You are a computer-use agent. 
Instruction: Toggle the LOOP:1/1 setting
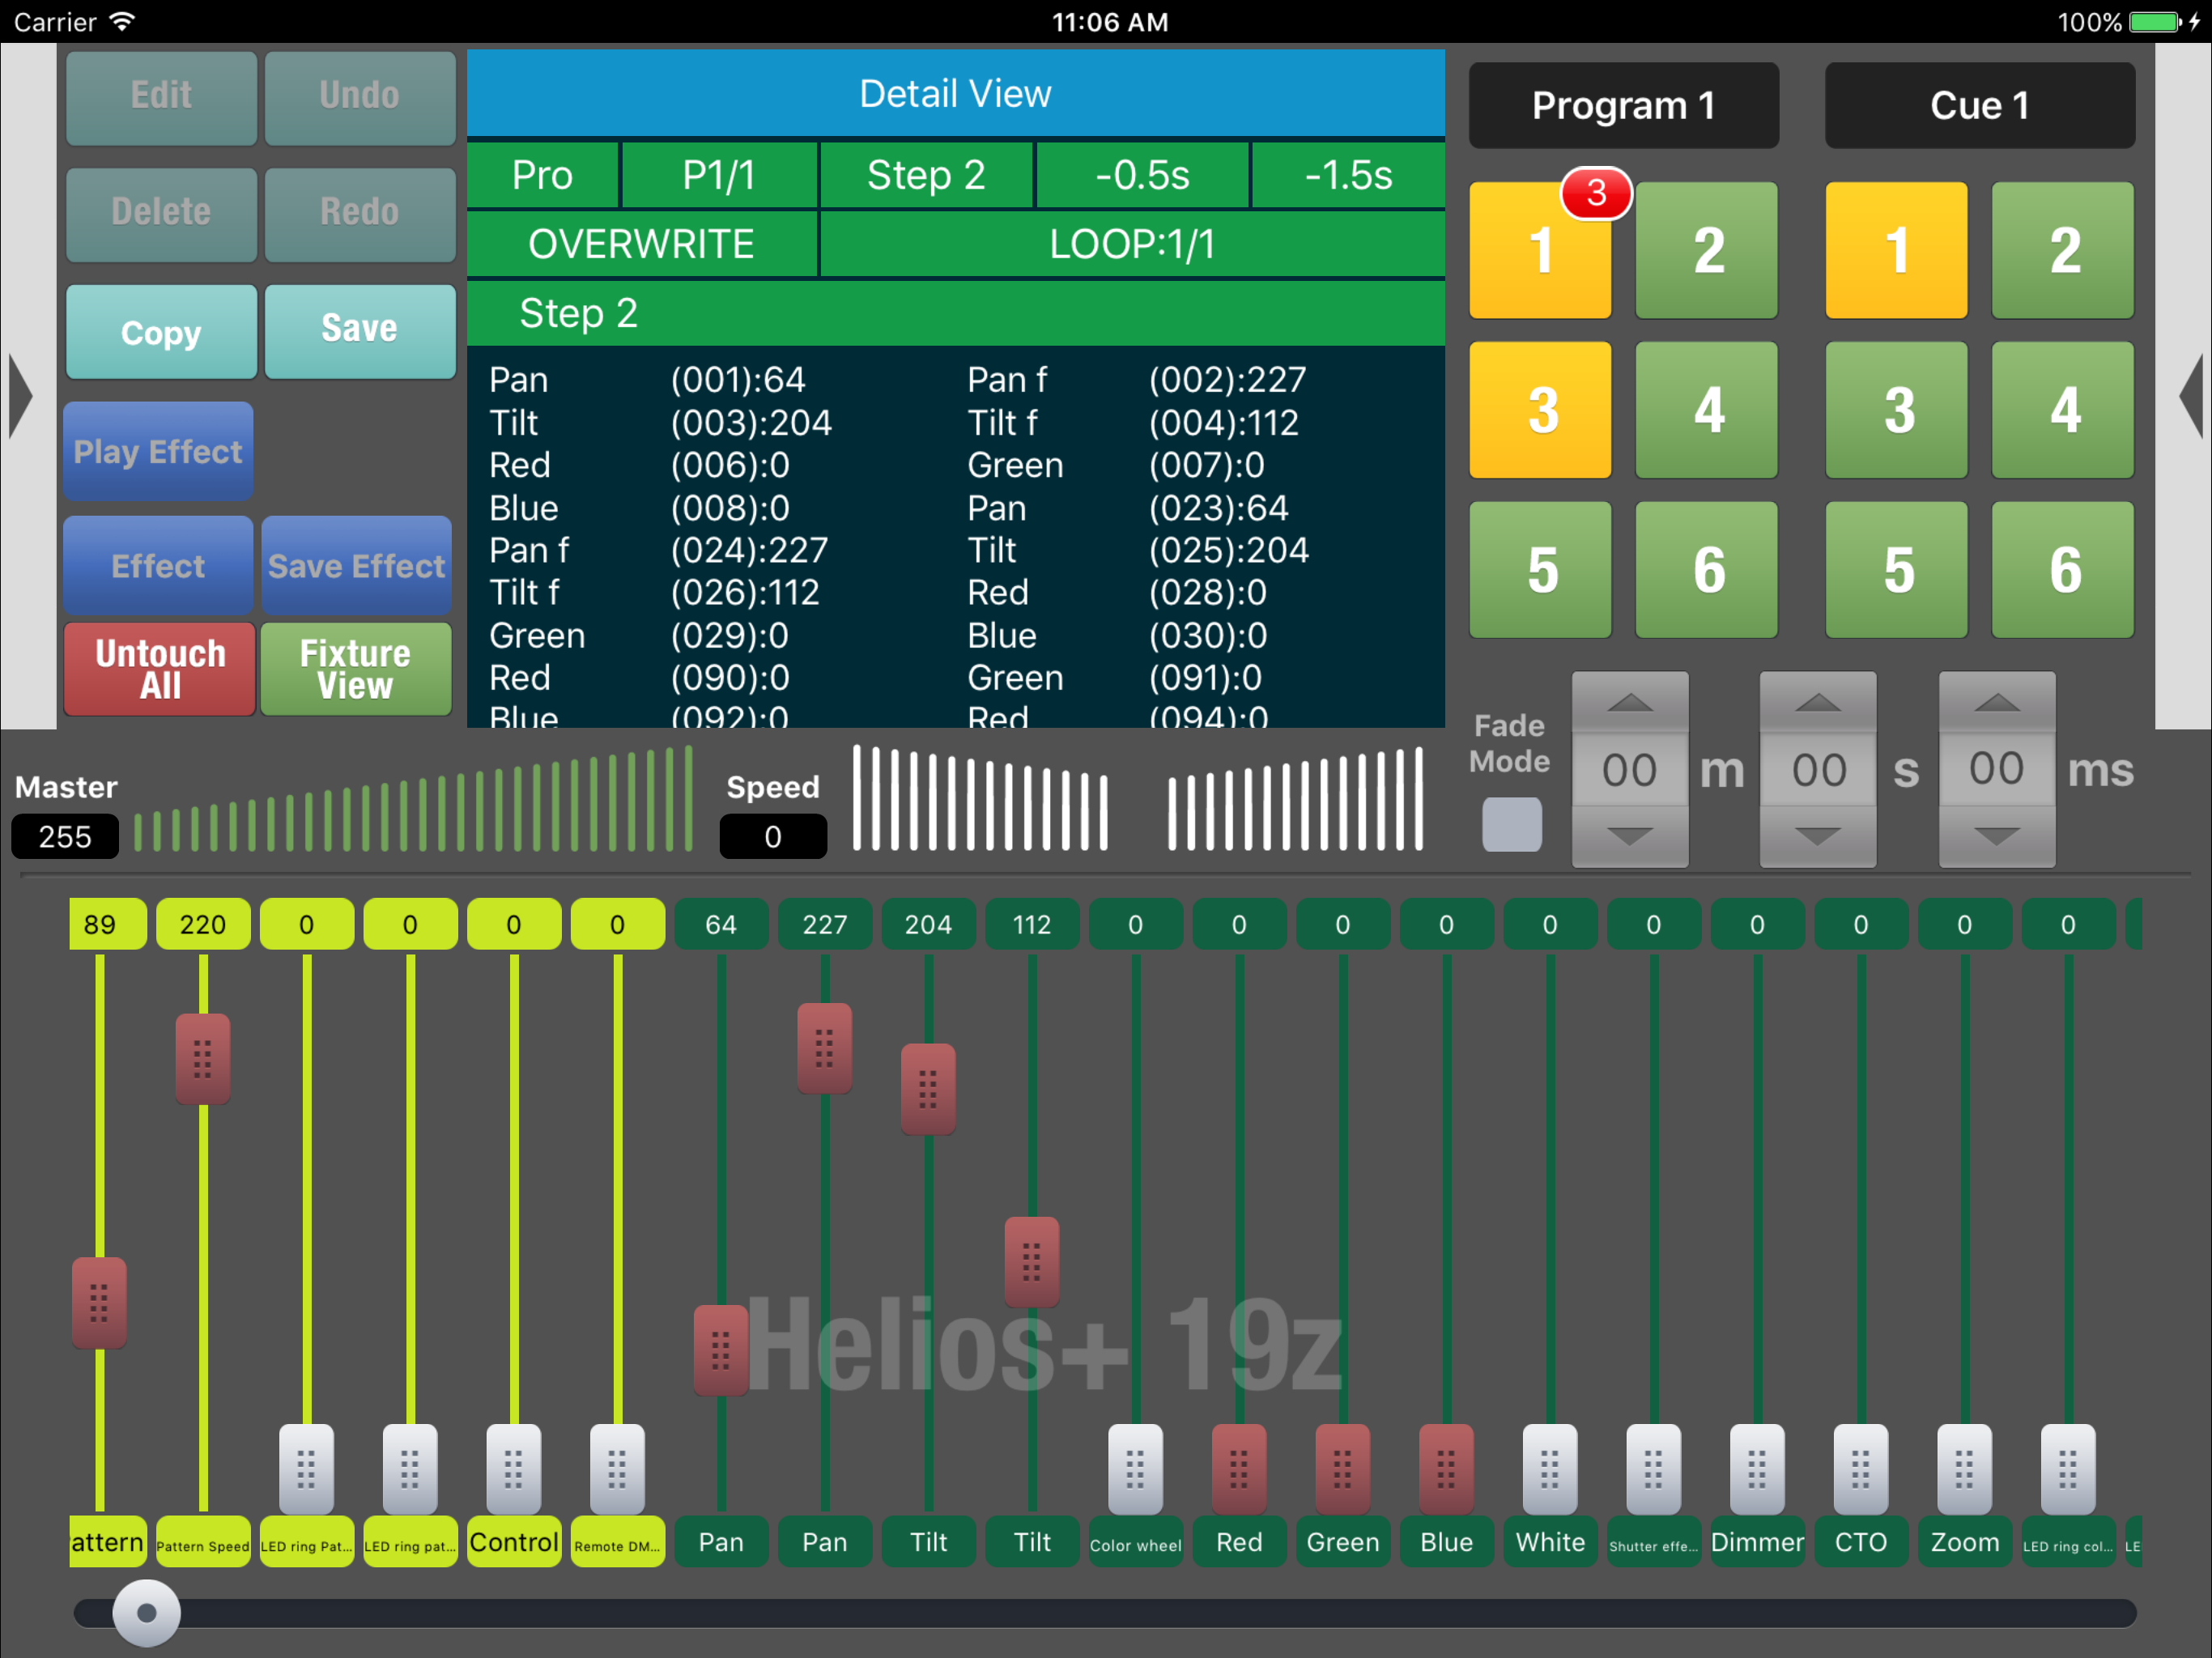pos(1131,244)
